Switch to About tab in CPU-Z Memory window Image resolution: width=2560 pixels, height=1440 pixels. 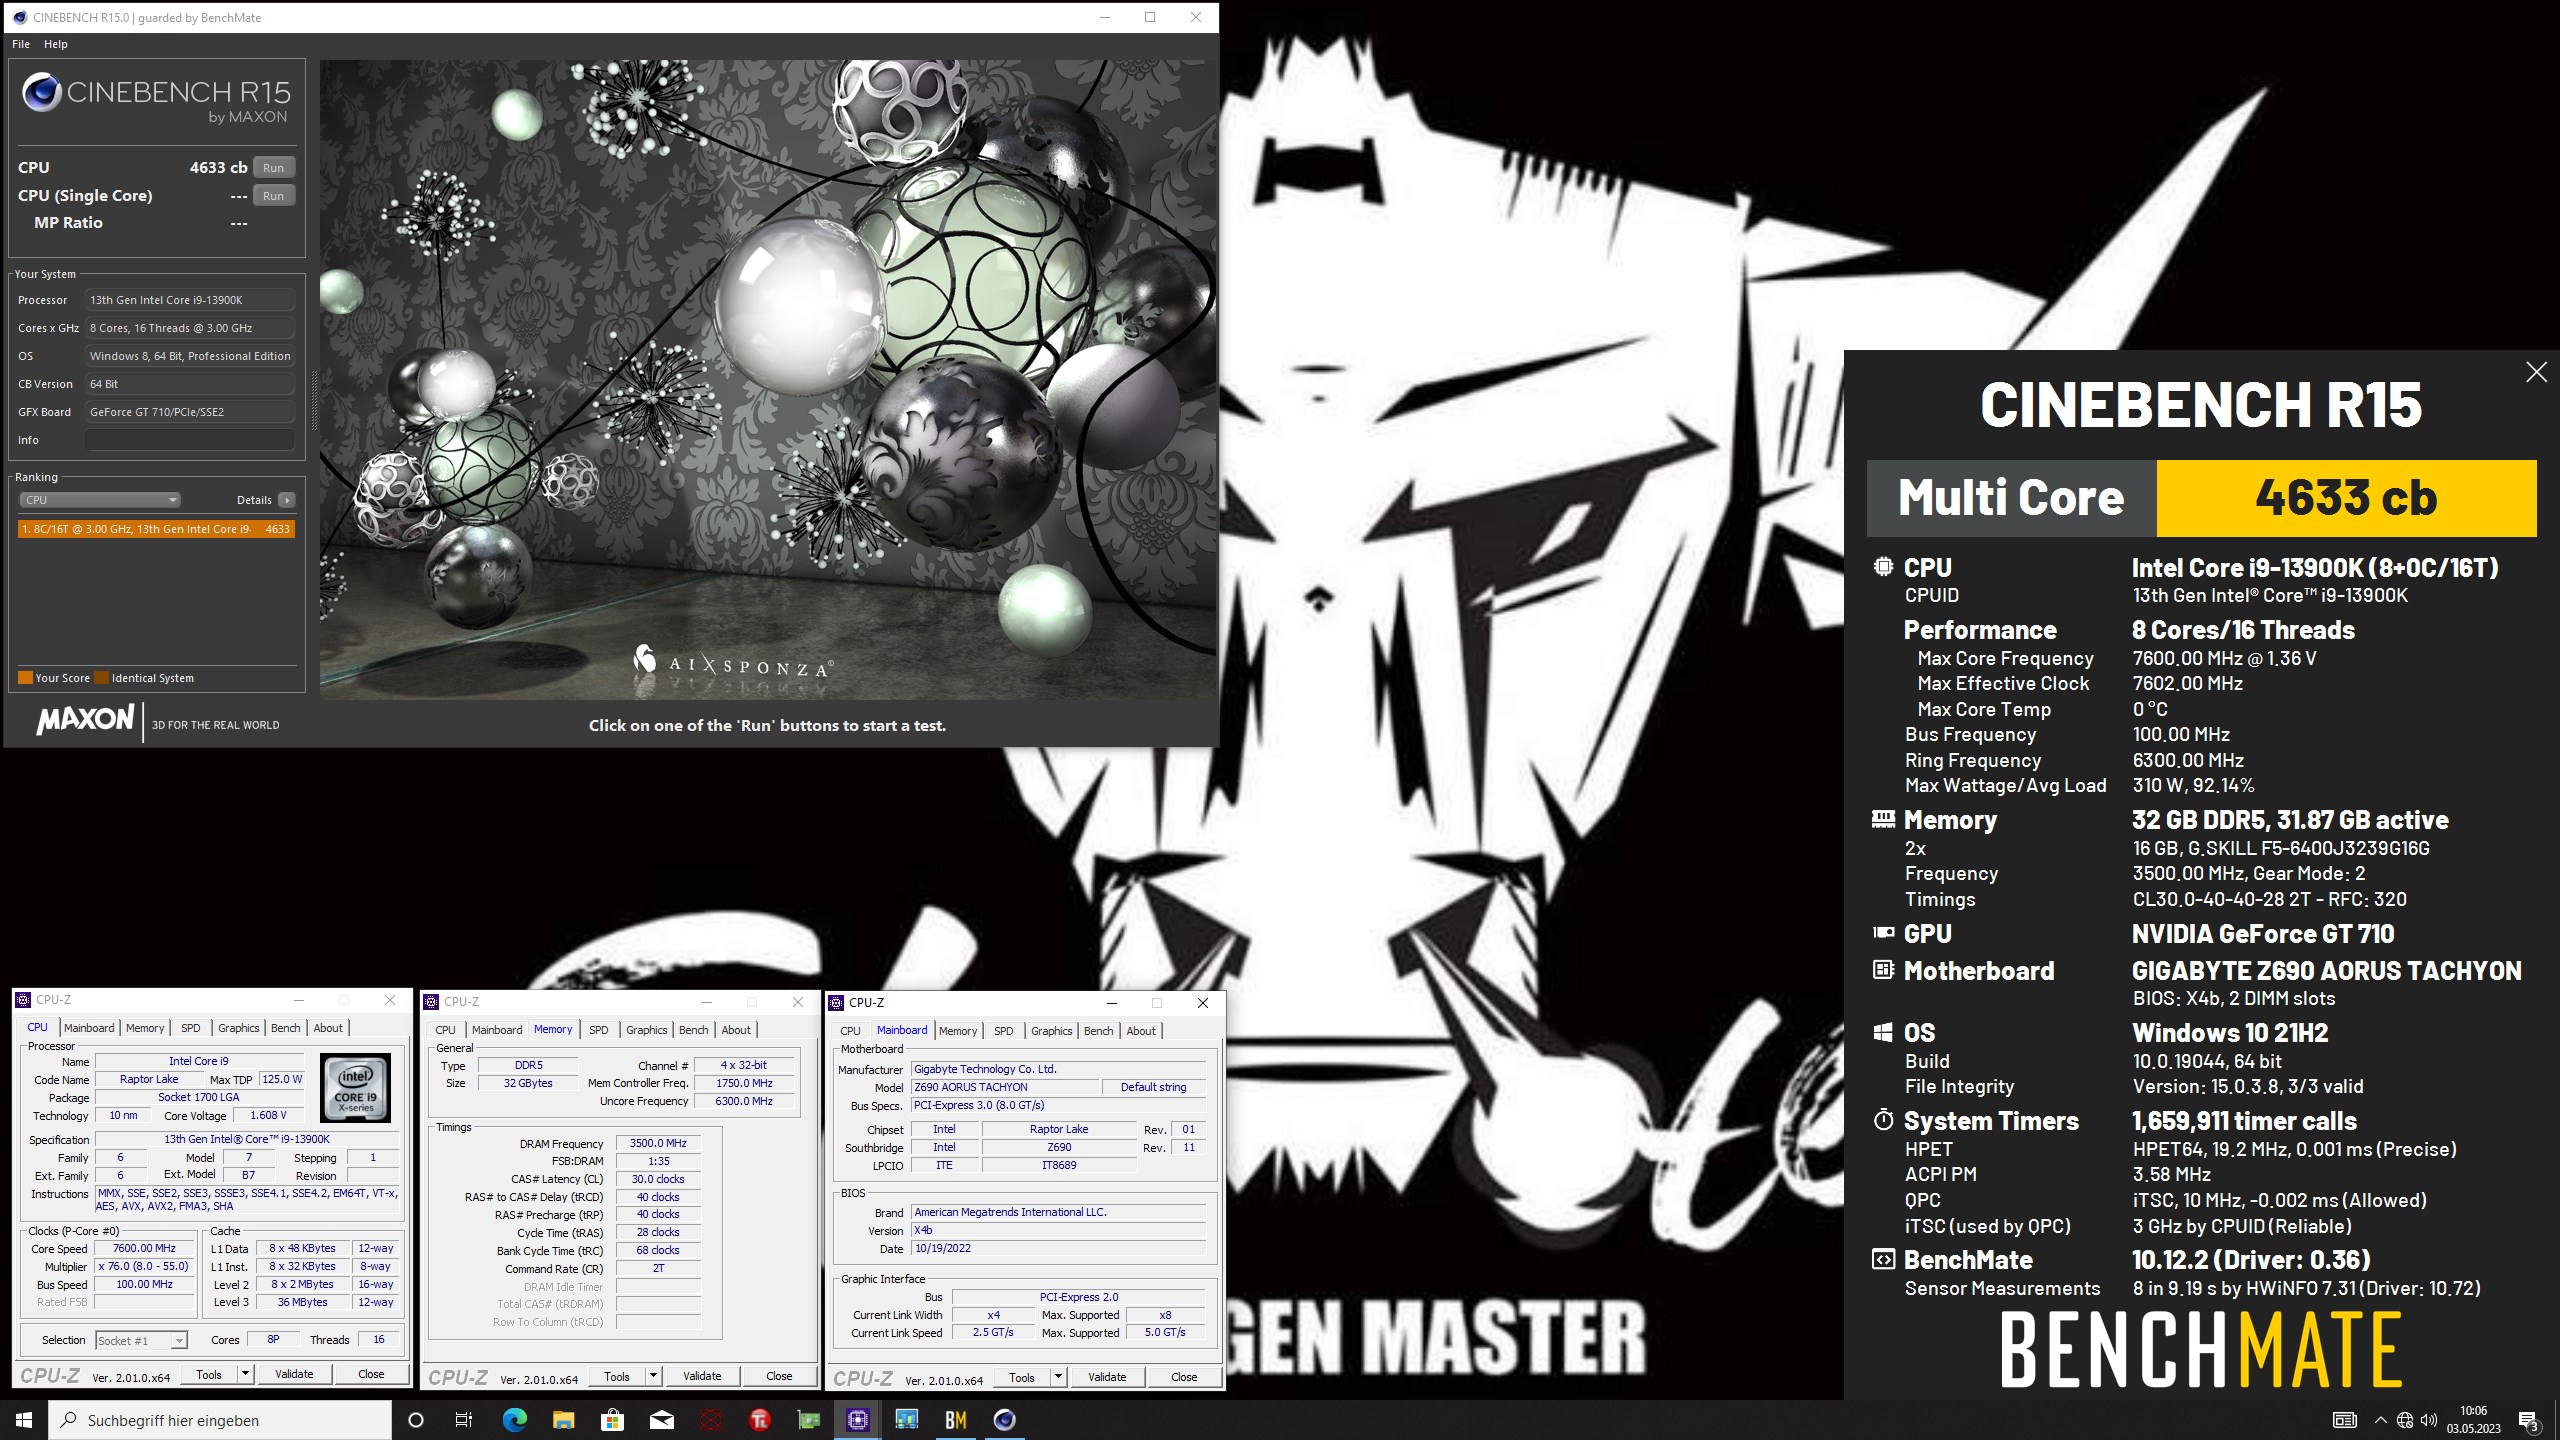[736, 1030]
